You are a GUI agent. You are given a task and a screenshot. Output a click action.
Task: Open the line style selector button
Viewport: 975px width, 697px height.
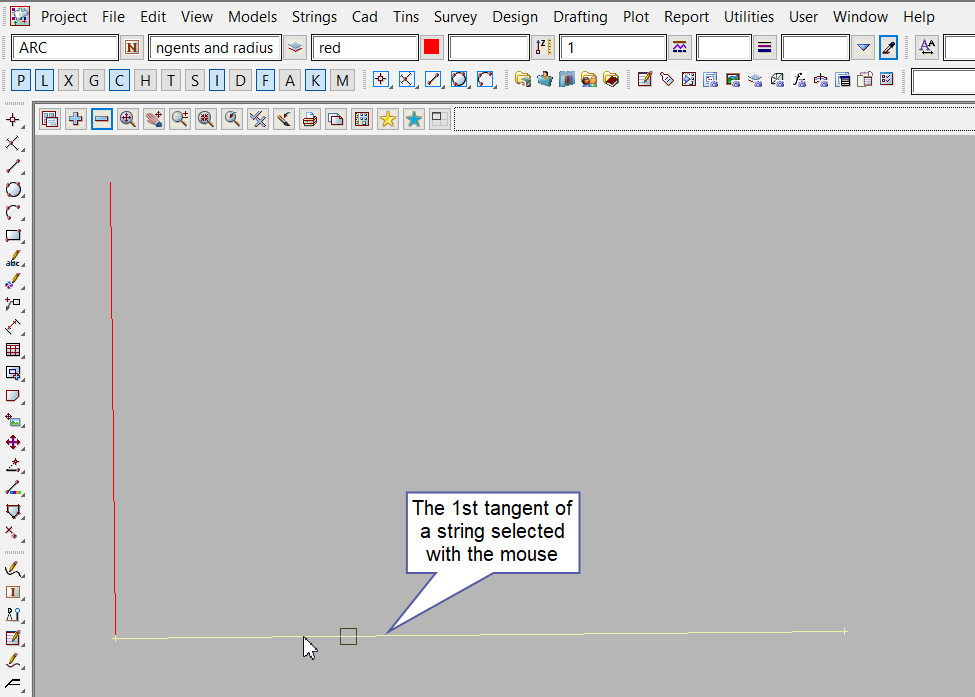click(x=765, y=47)
